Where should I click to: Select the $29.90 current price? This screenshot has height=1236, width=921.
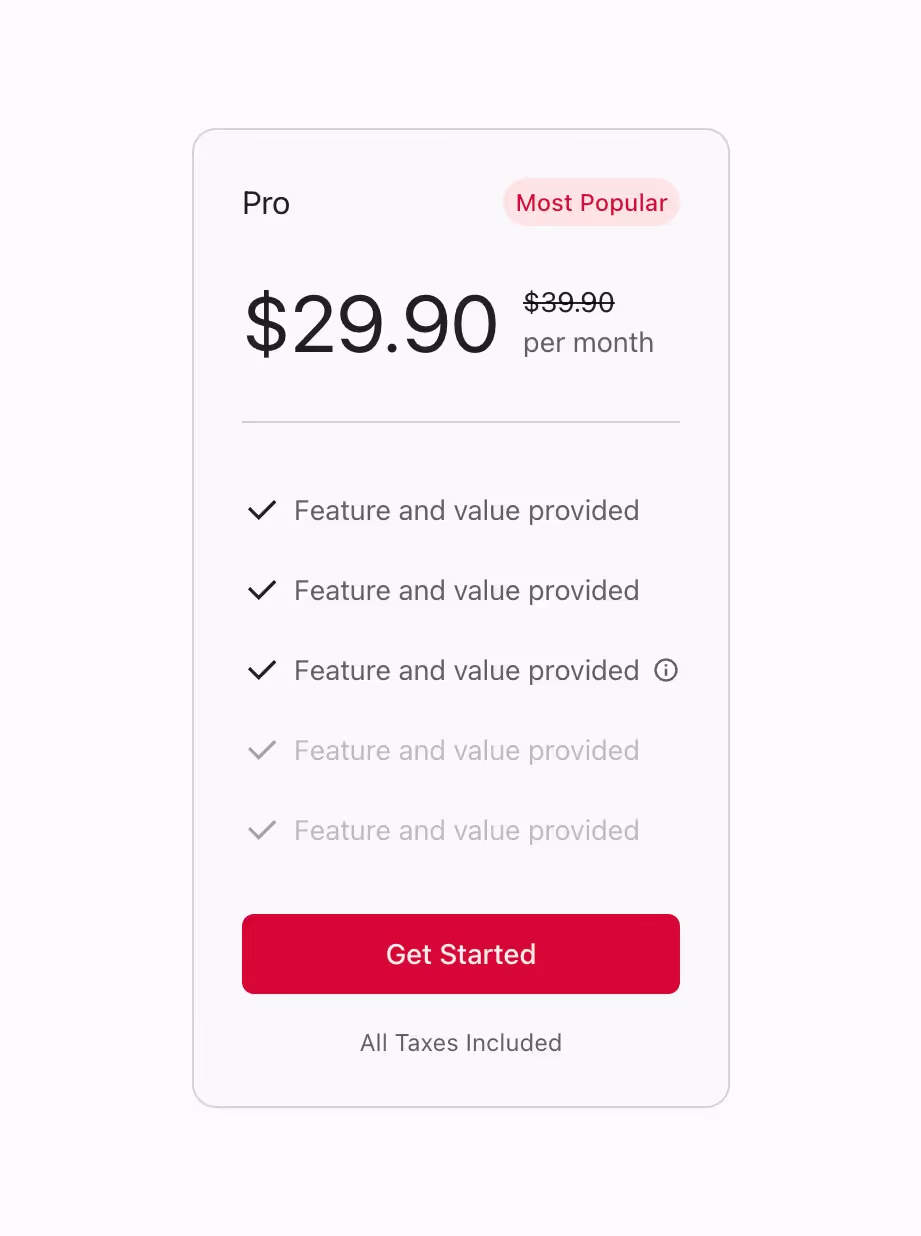372,324
